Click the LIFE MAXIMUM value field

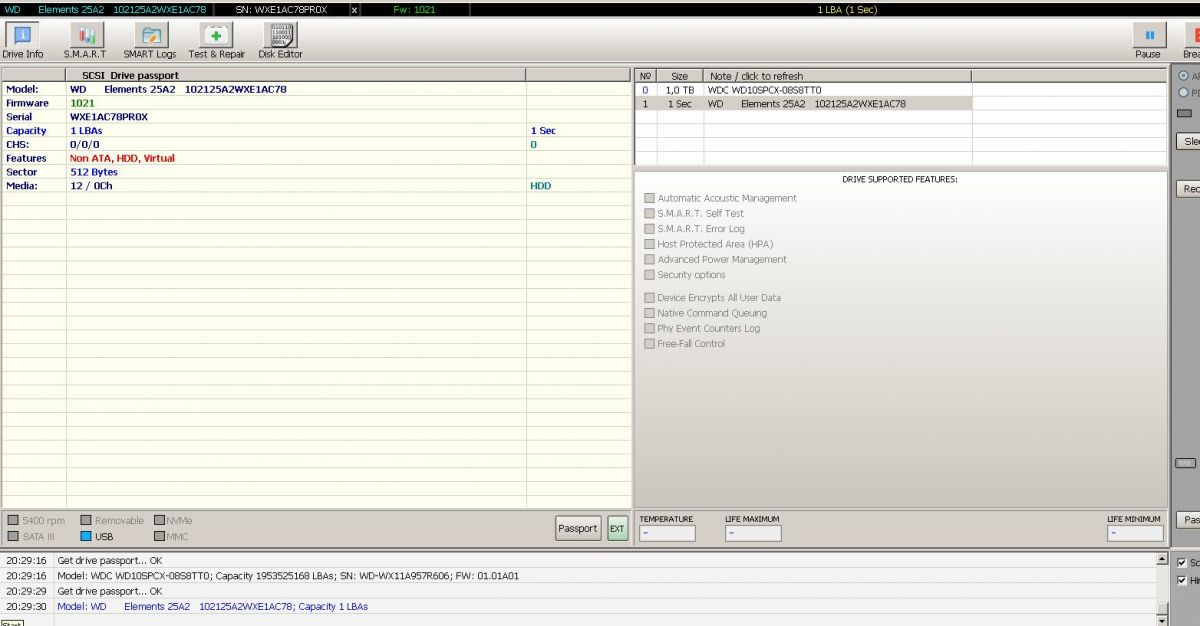(753, 533)
